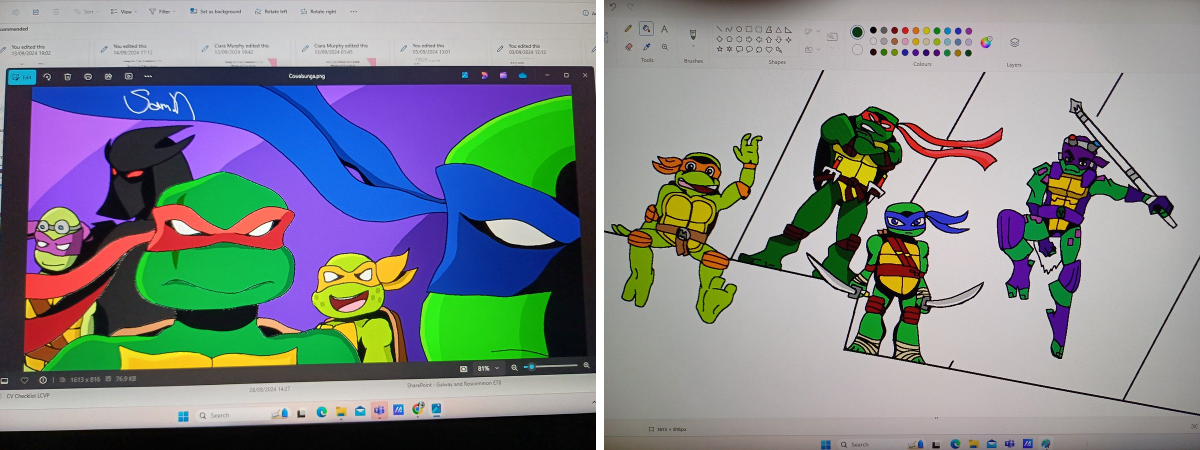Click Rotate right in File Explorer toolbar

click(x=318, y=11)
